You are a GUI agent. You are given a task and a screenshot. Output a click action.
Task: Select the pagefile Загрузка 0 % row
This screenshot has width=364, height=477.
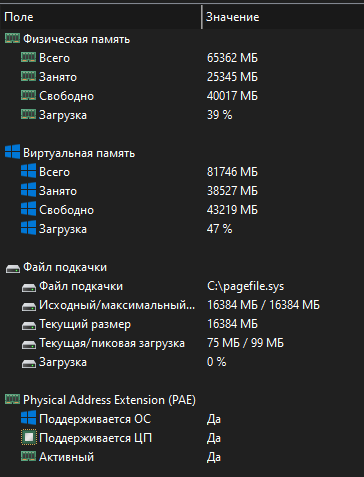pyautogui.click(x=182, y=362)
